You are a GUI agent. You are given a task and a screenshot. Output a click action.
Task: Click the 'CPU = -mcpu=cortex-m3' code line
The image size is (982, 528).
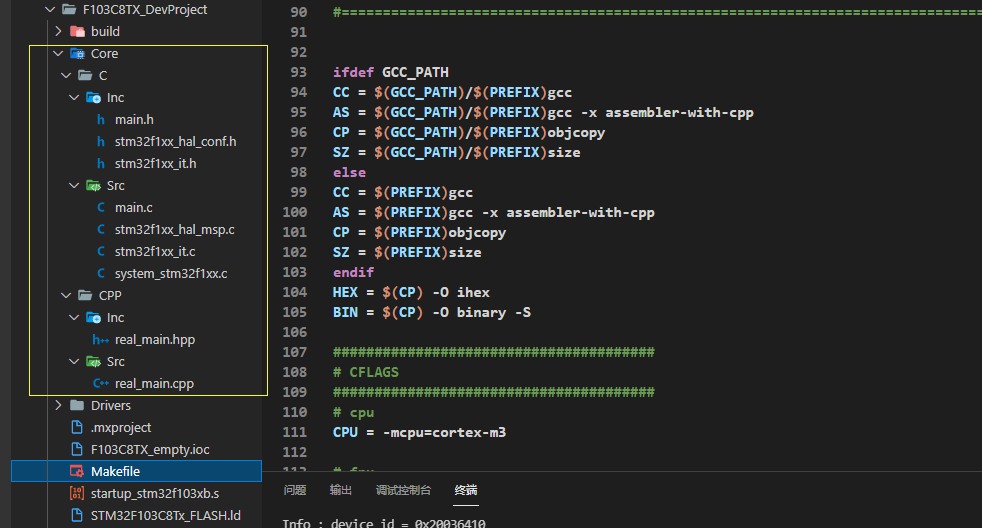coord(419,432)
